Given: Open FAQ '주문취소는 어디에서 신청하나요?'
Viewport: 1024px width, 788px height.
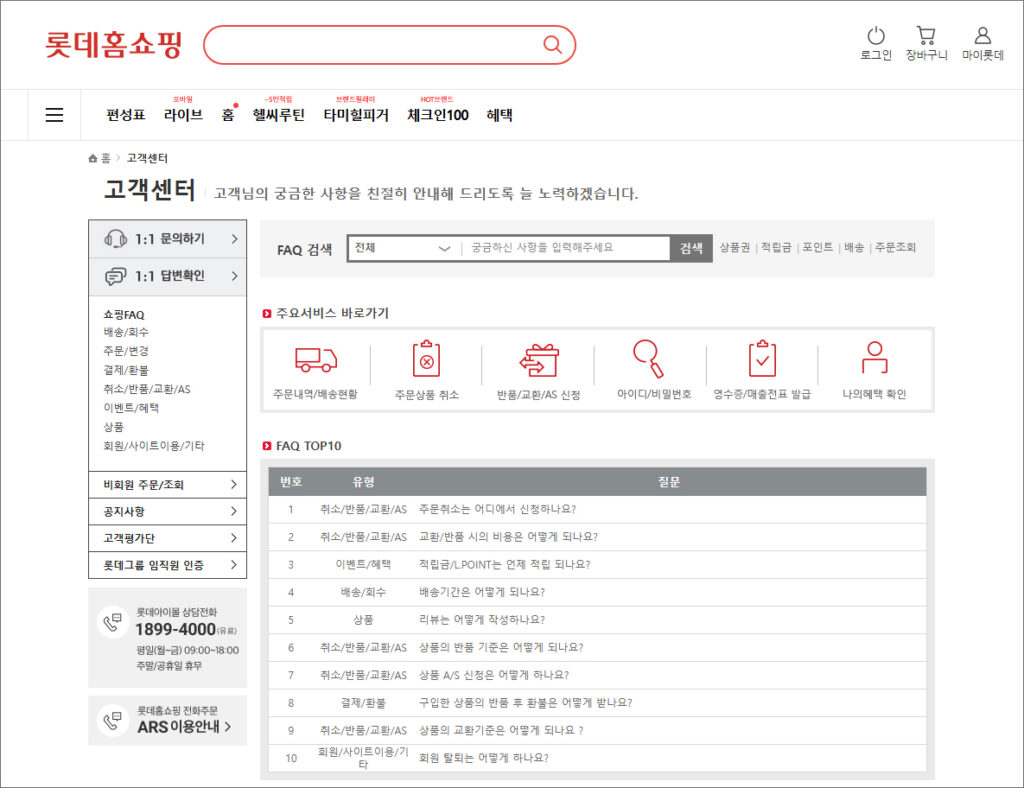Looking at the screenshot, I should pos(498,509).
